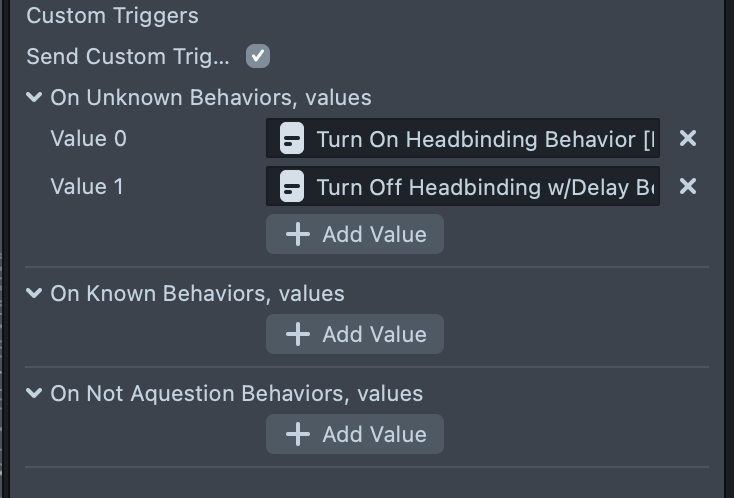
Task: Uncheck the Send Custom Triggers checkbox
Action: 258,56
